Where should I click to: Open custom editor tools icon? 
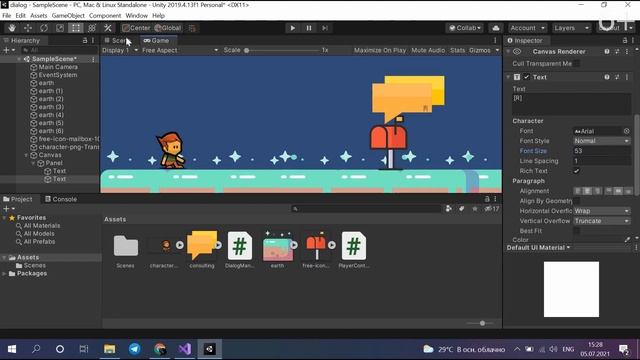pos(108,28)
